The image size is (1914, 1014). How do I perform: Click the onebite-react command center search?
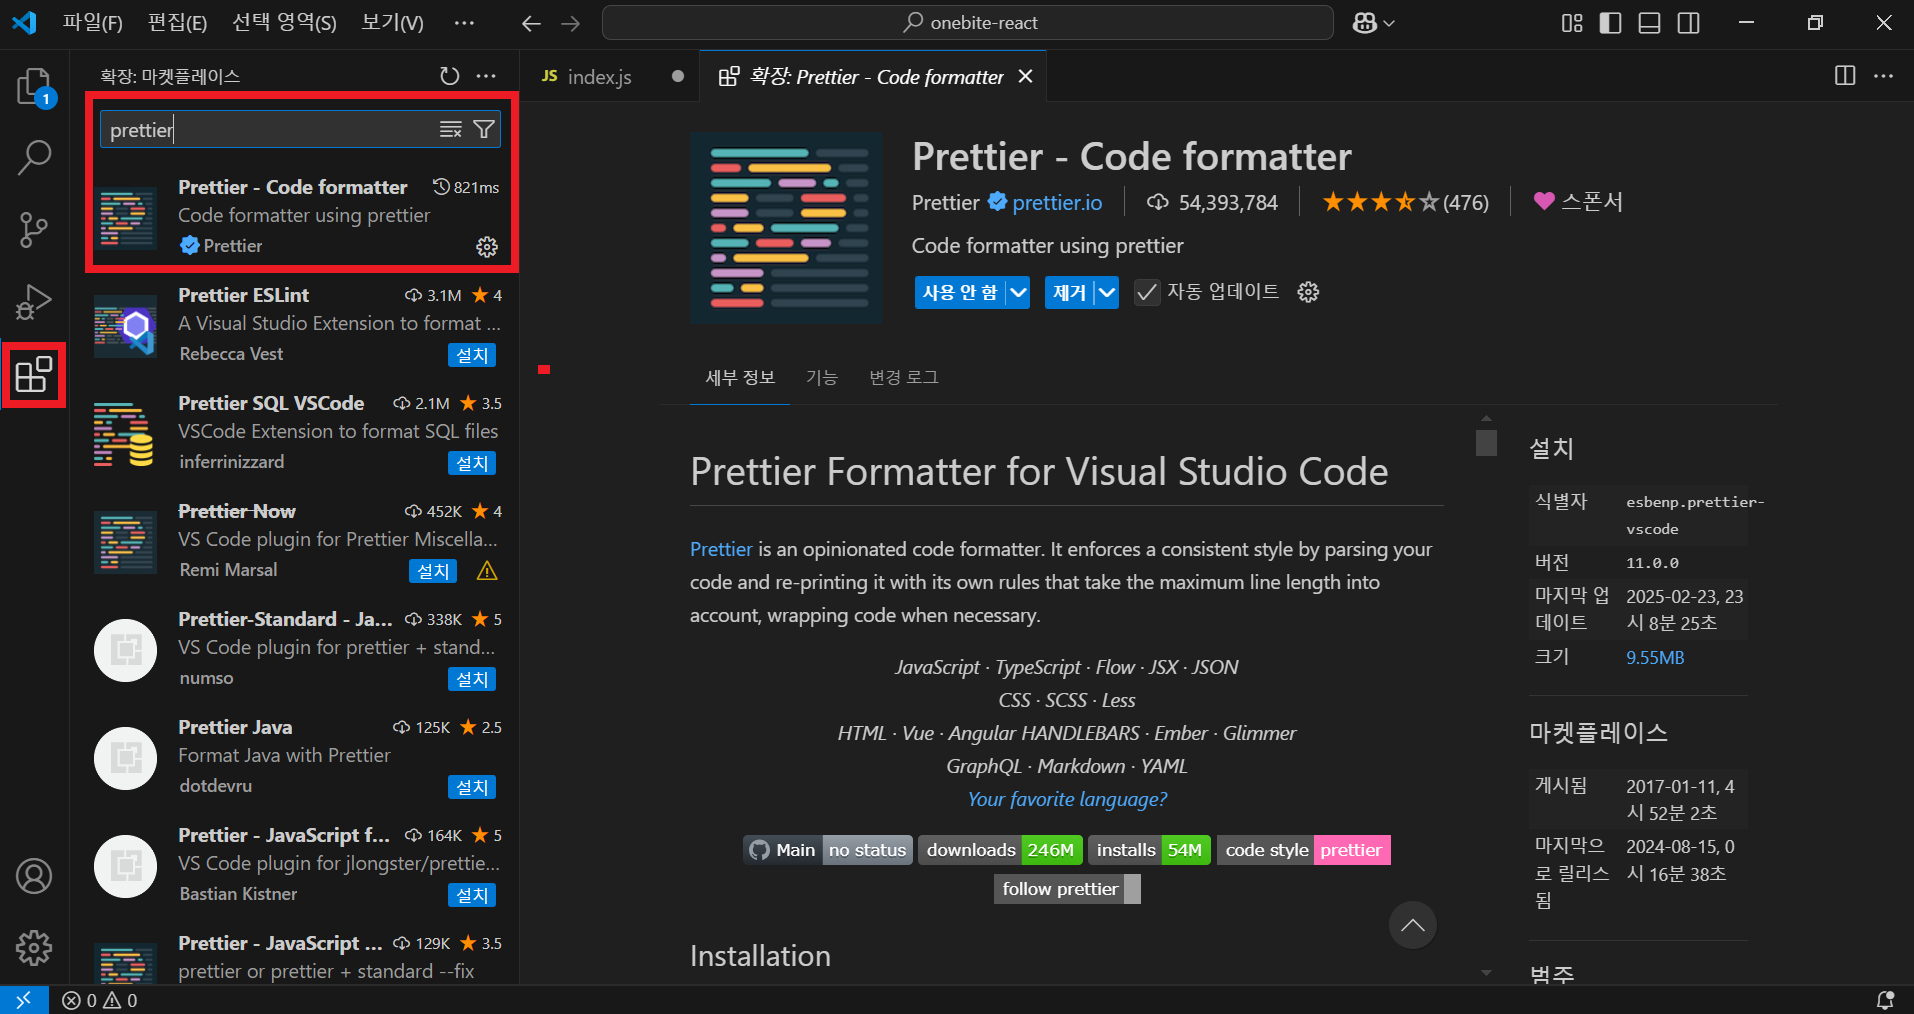(x=968, y=23)
